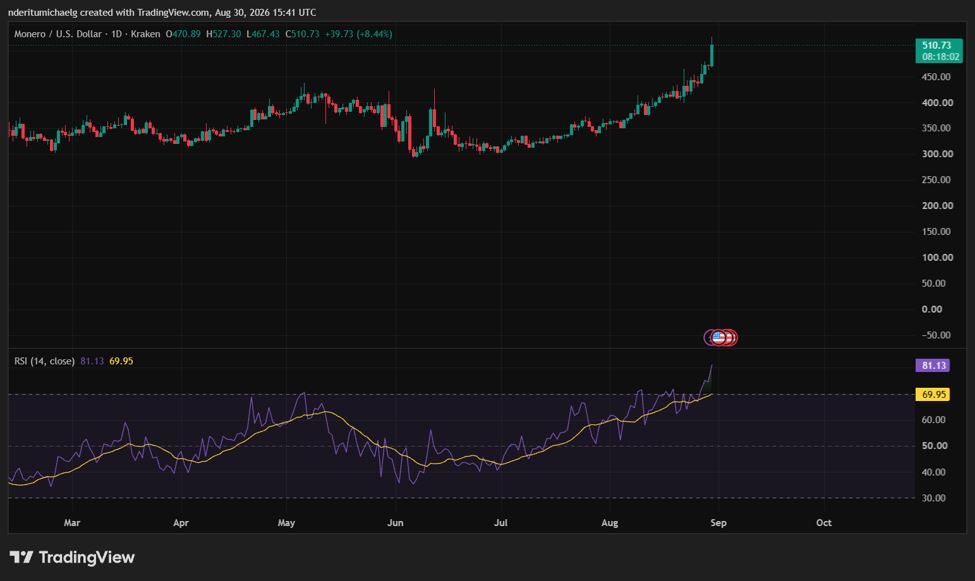Click the Aug label on time axis
Image resolution: width=975 pixels, height=581 pixels.
[609, 523]
